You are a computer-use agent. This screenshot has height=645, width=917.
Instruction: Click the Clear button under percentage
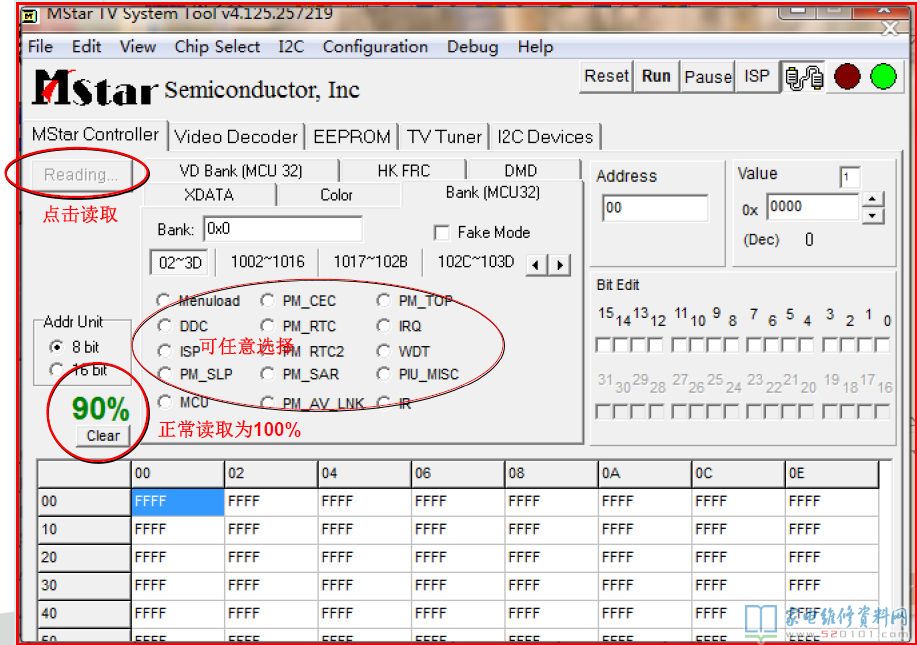(103, 436)
